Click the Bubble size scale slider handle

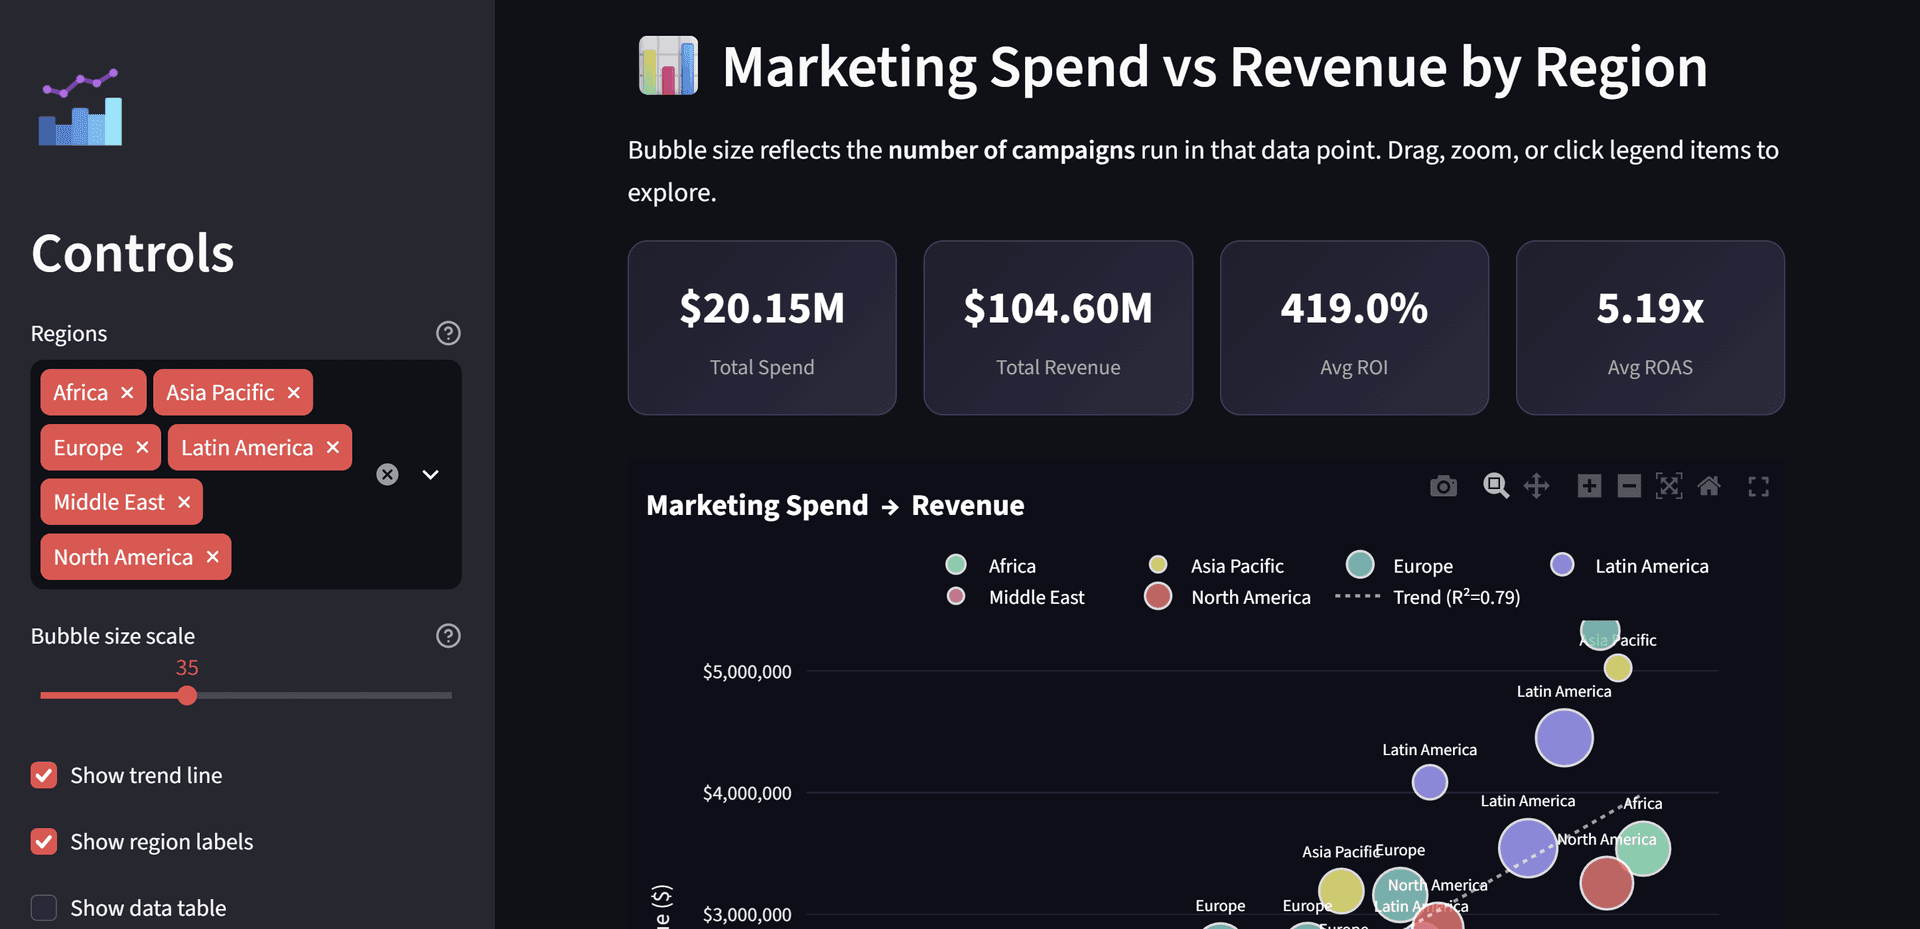[x=187, y=695]
